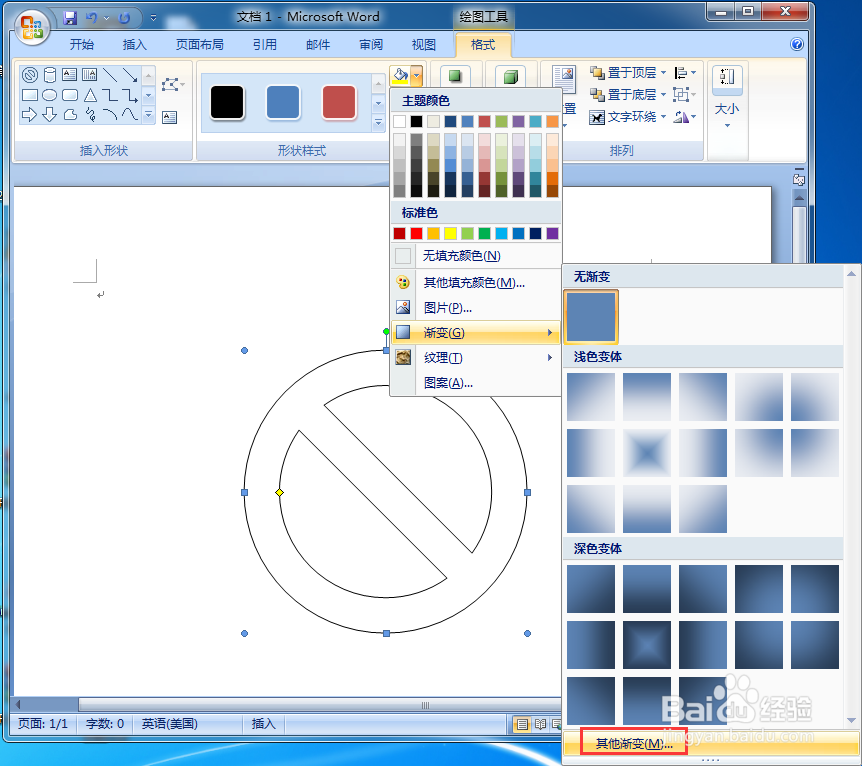Choose 纹理(T) texture submenu item
Screen dimensions: 862x766
[475, 358]
